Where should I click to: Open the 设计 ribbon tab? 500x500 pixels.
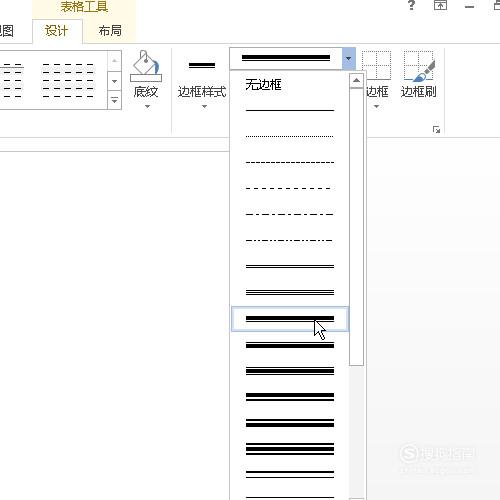pos(57,31)
